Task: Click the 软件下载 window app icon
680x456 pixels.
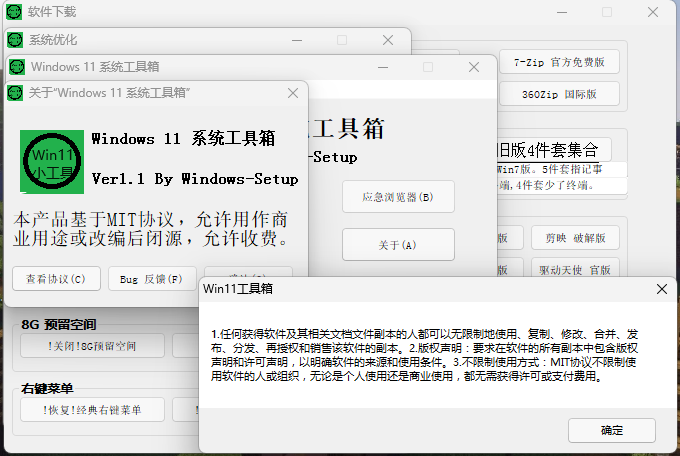Action: click(x=14, y=12)
